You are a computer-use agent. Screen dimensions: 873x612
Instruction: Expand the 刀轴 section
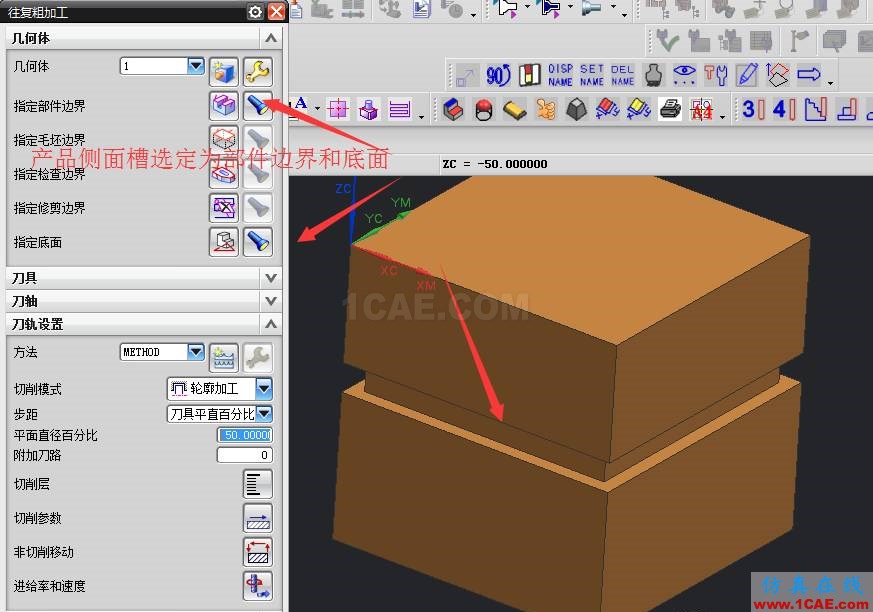(271, 301)
